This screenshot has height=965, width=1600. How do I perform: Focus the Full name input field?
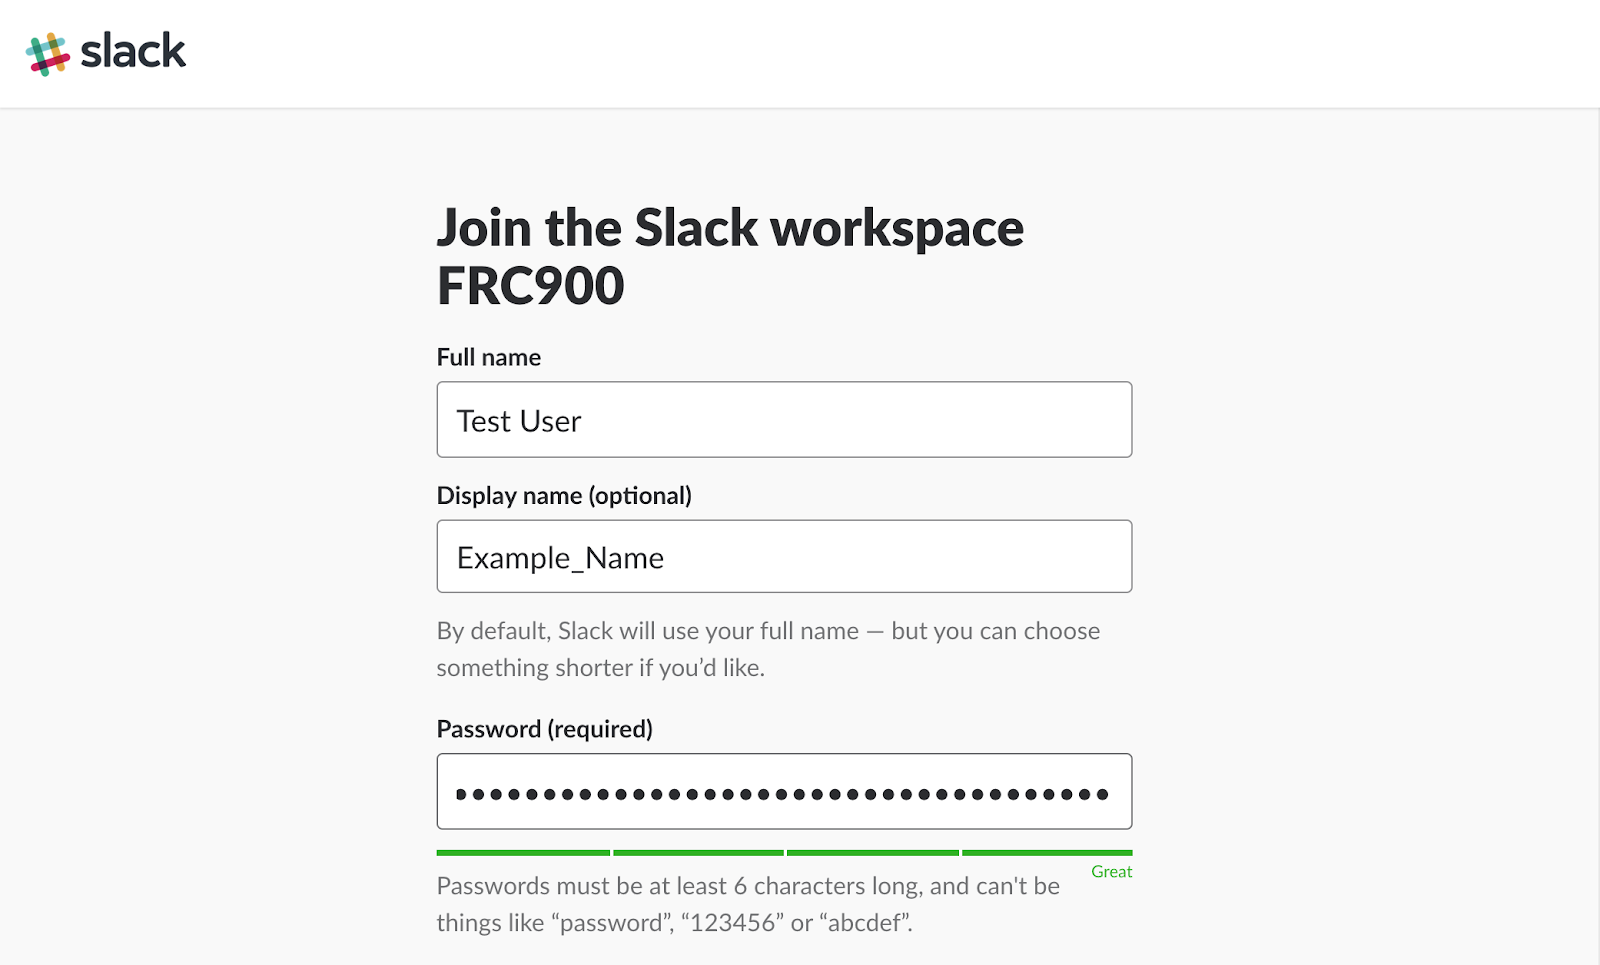(x=784, y=420)
